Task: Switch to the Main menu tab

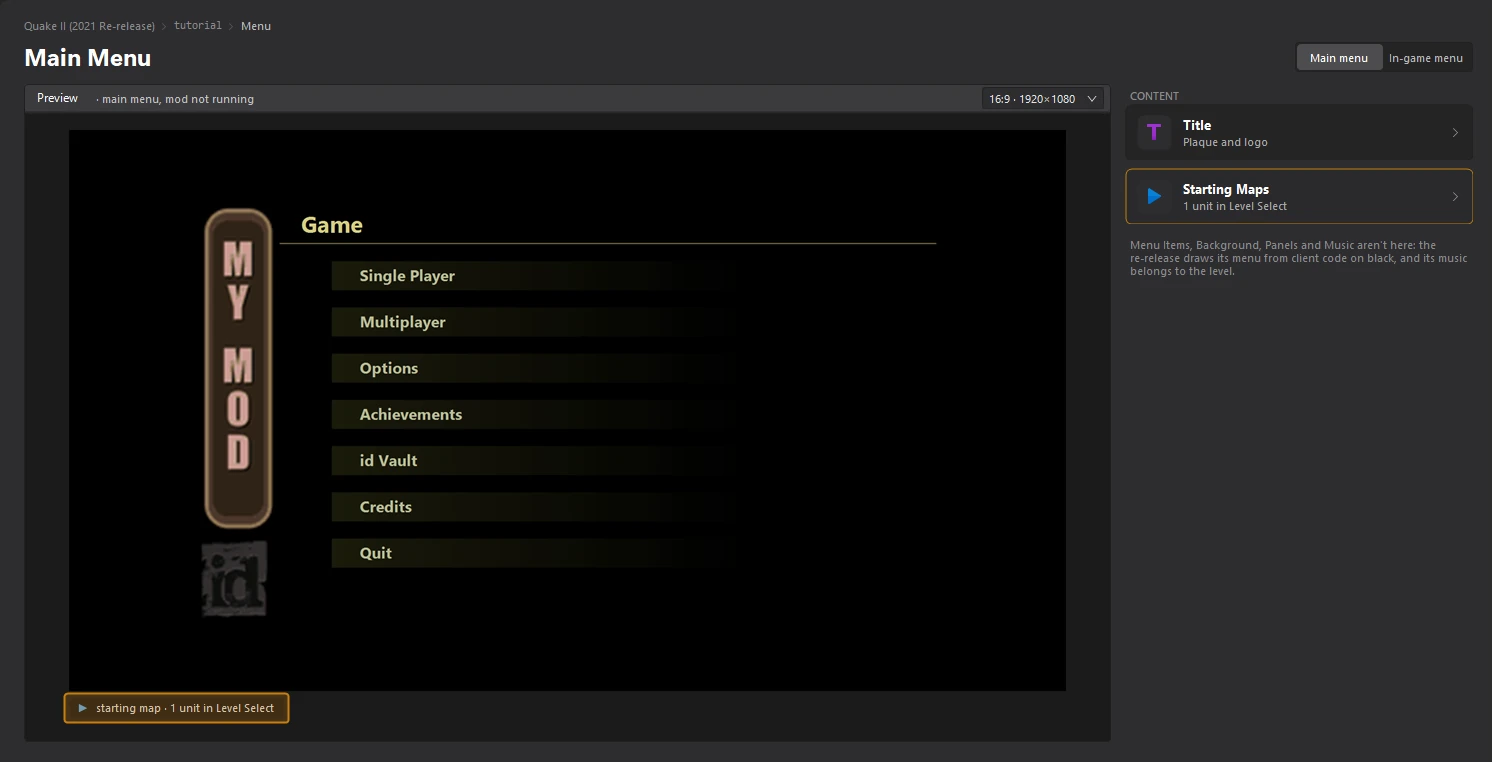Action: point(1339,58)
